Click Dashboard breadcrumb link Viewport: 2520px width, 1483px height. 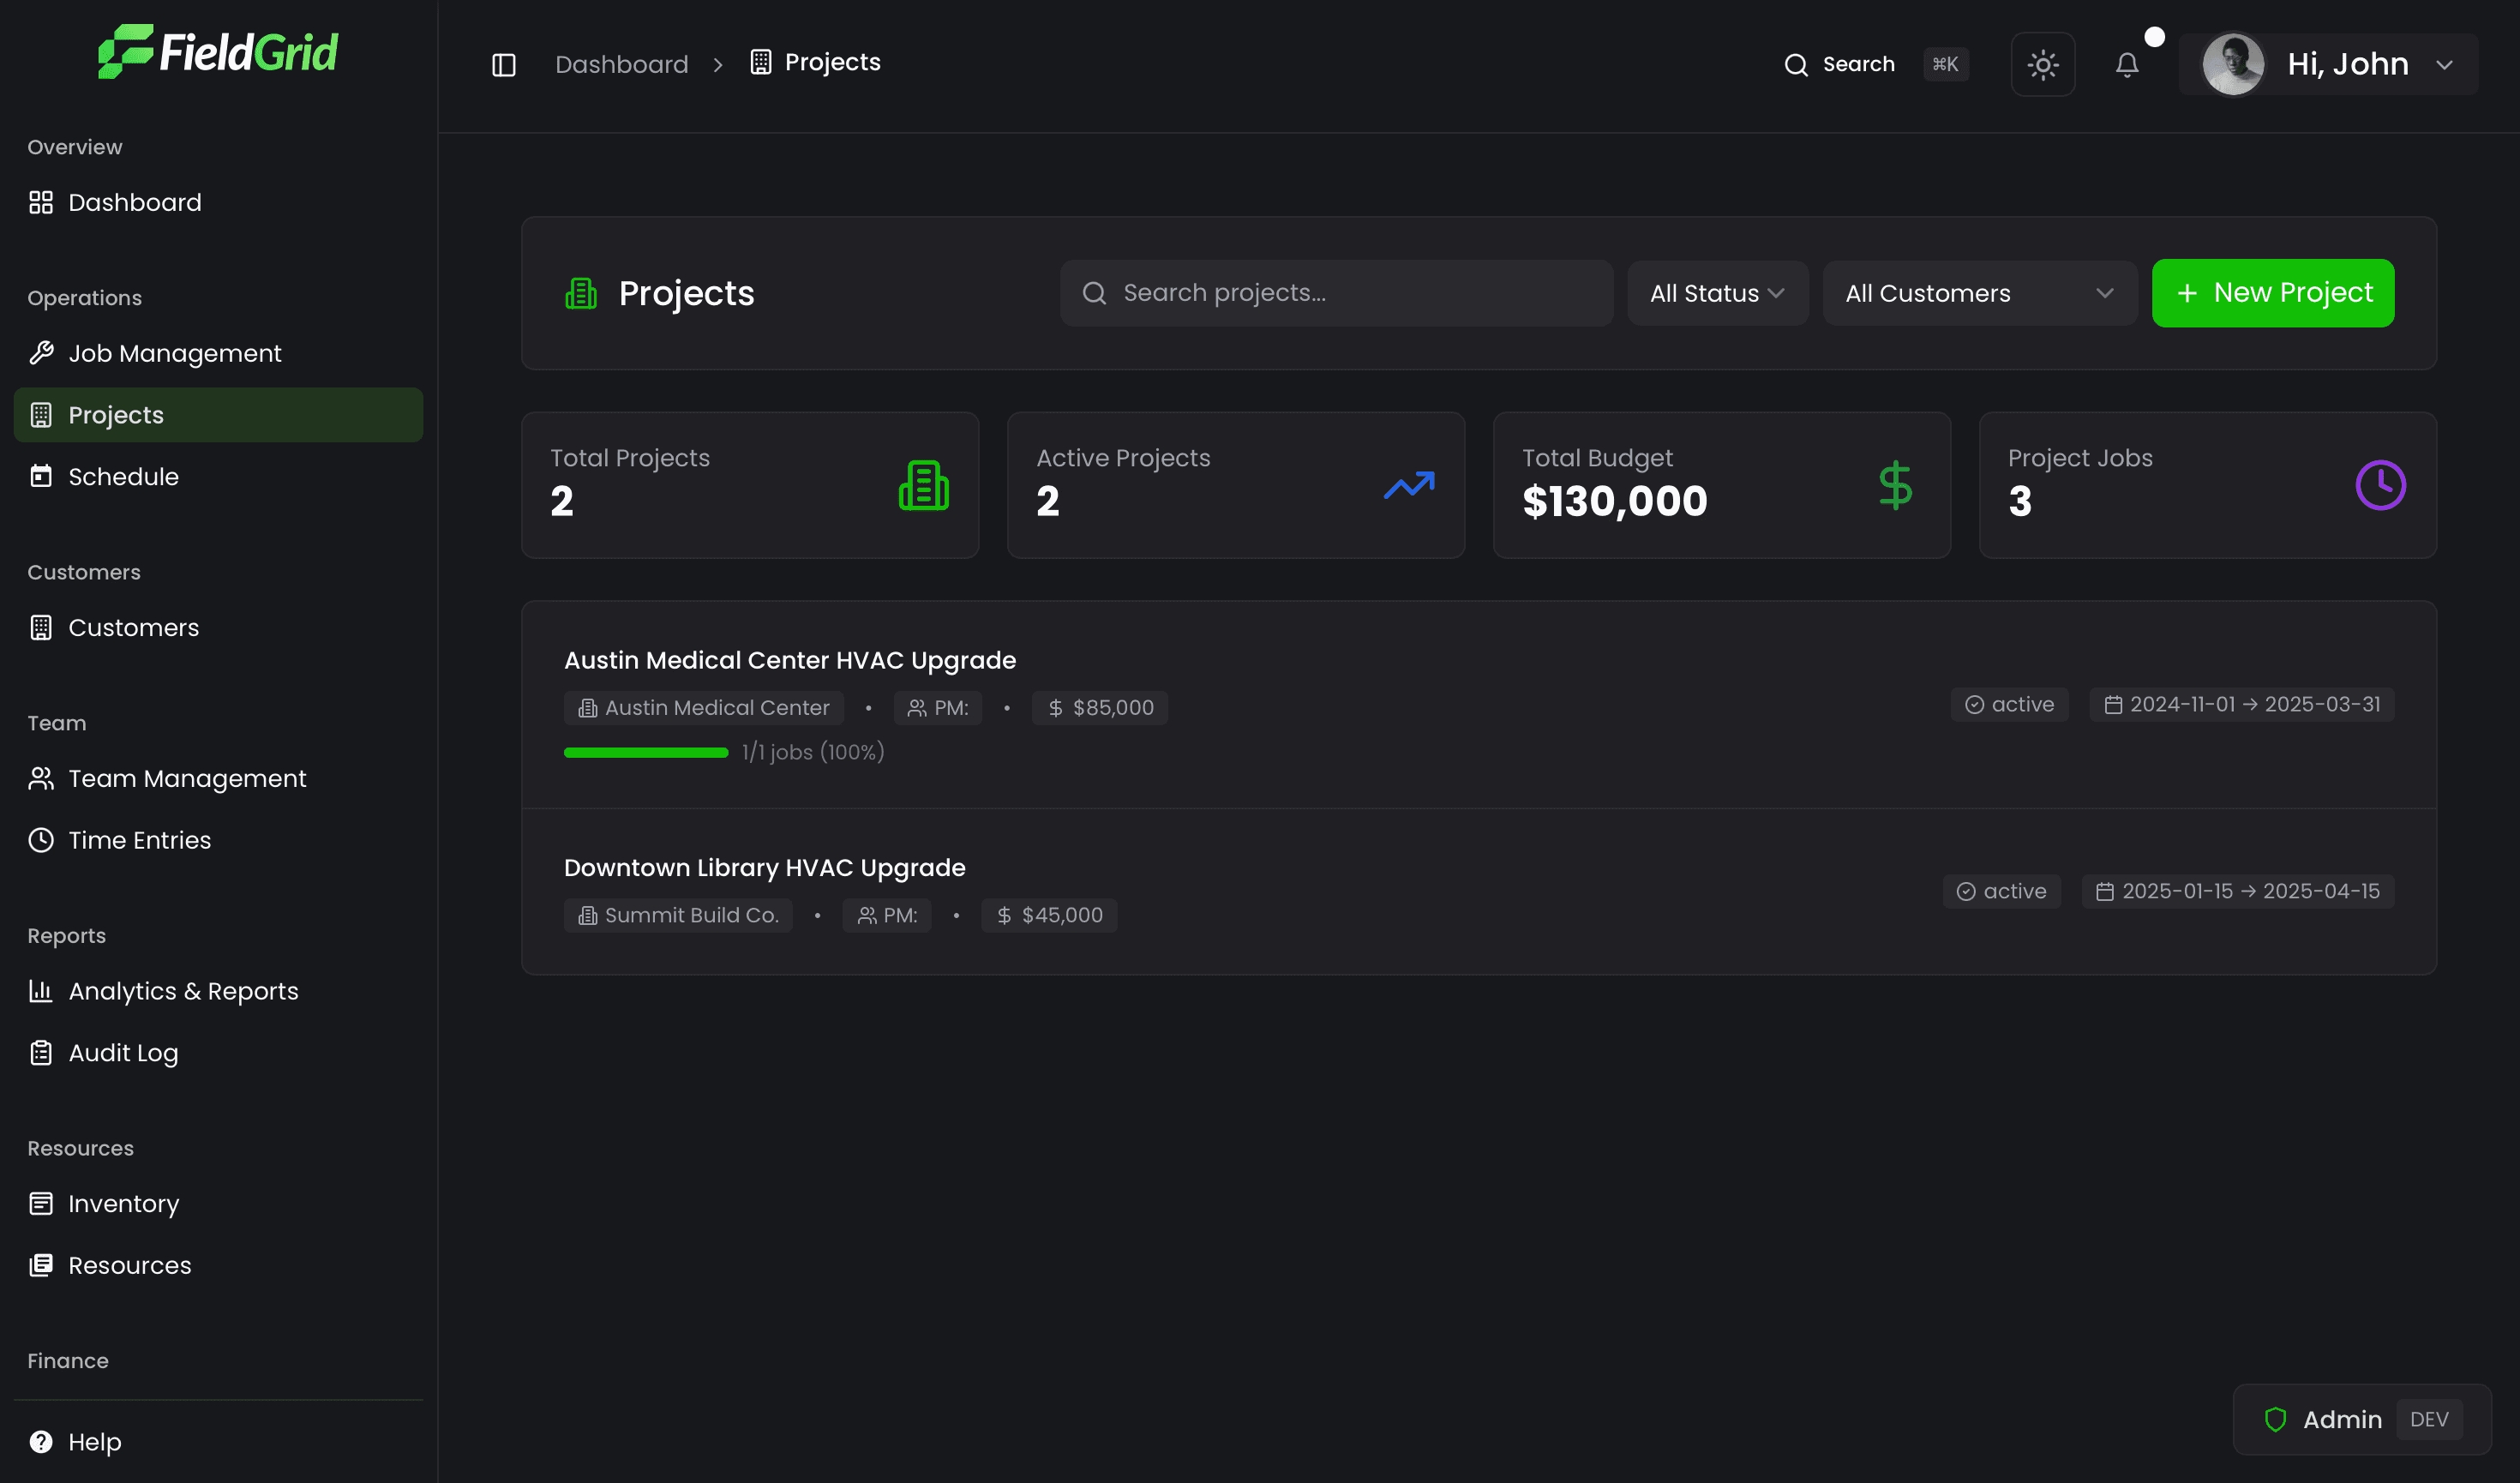622,65
